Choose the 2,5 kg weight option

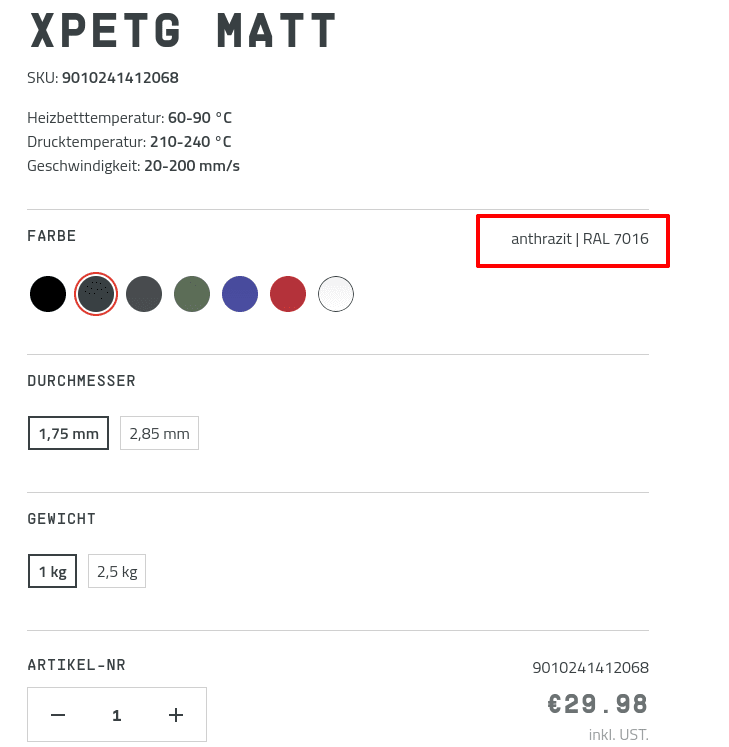click(x=117, y=572)
